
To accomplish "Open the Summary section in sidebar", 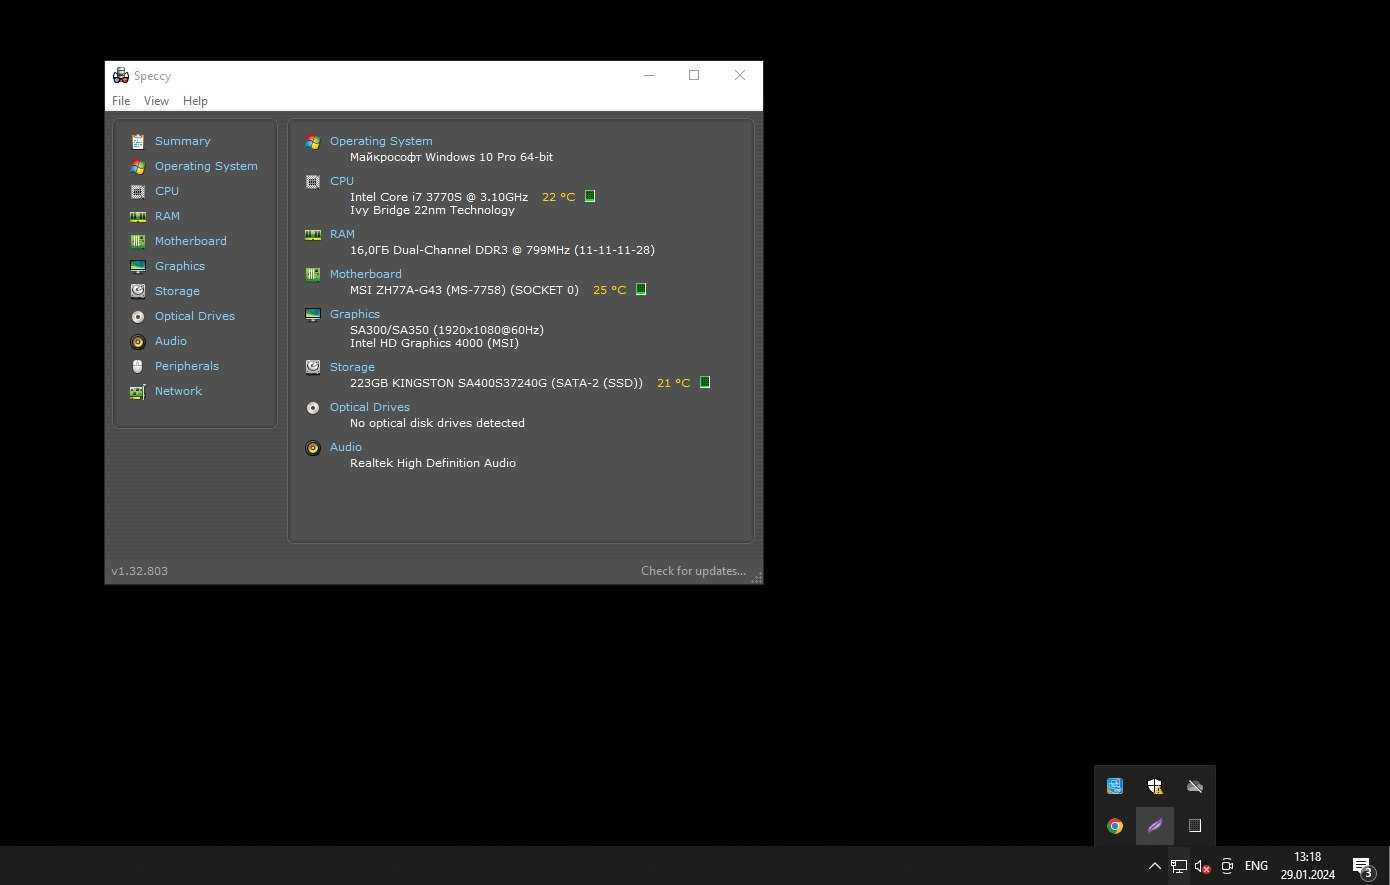I will point(182,141).
